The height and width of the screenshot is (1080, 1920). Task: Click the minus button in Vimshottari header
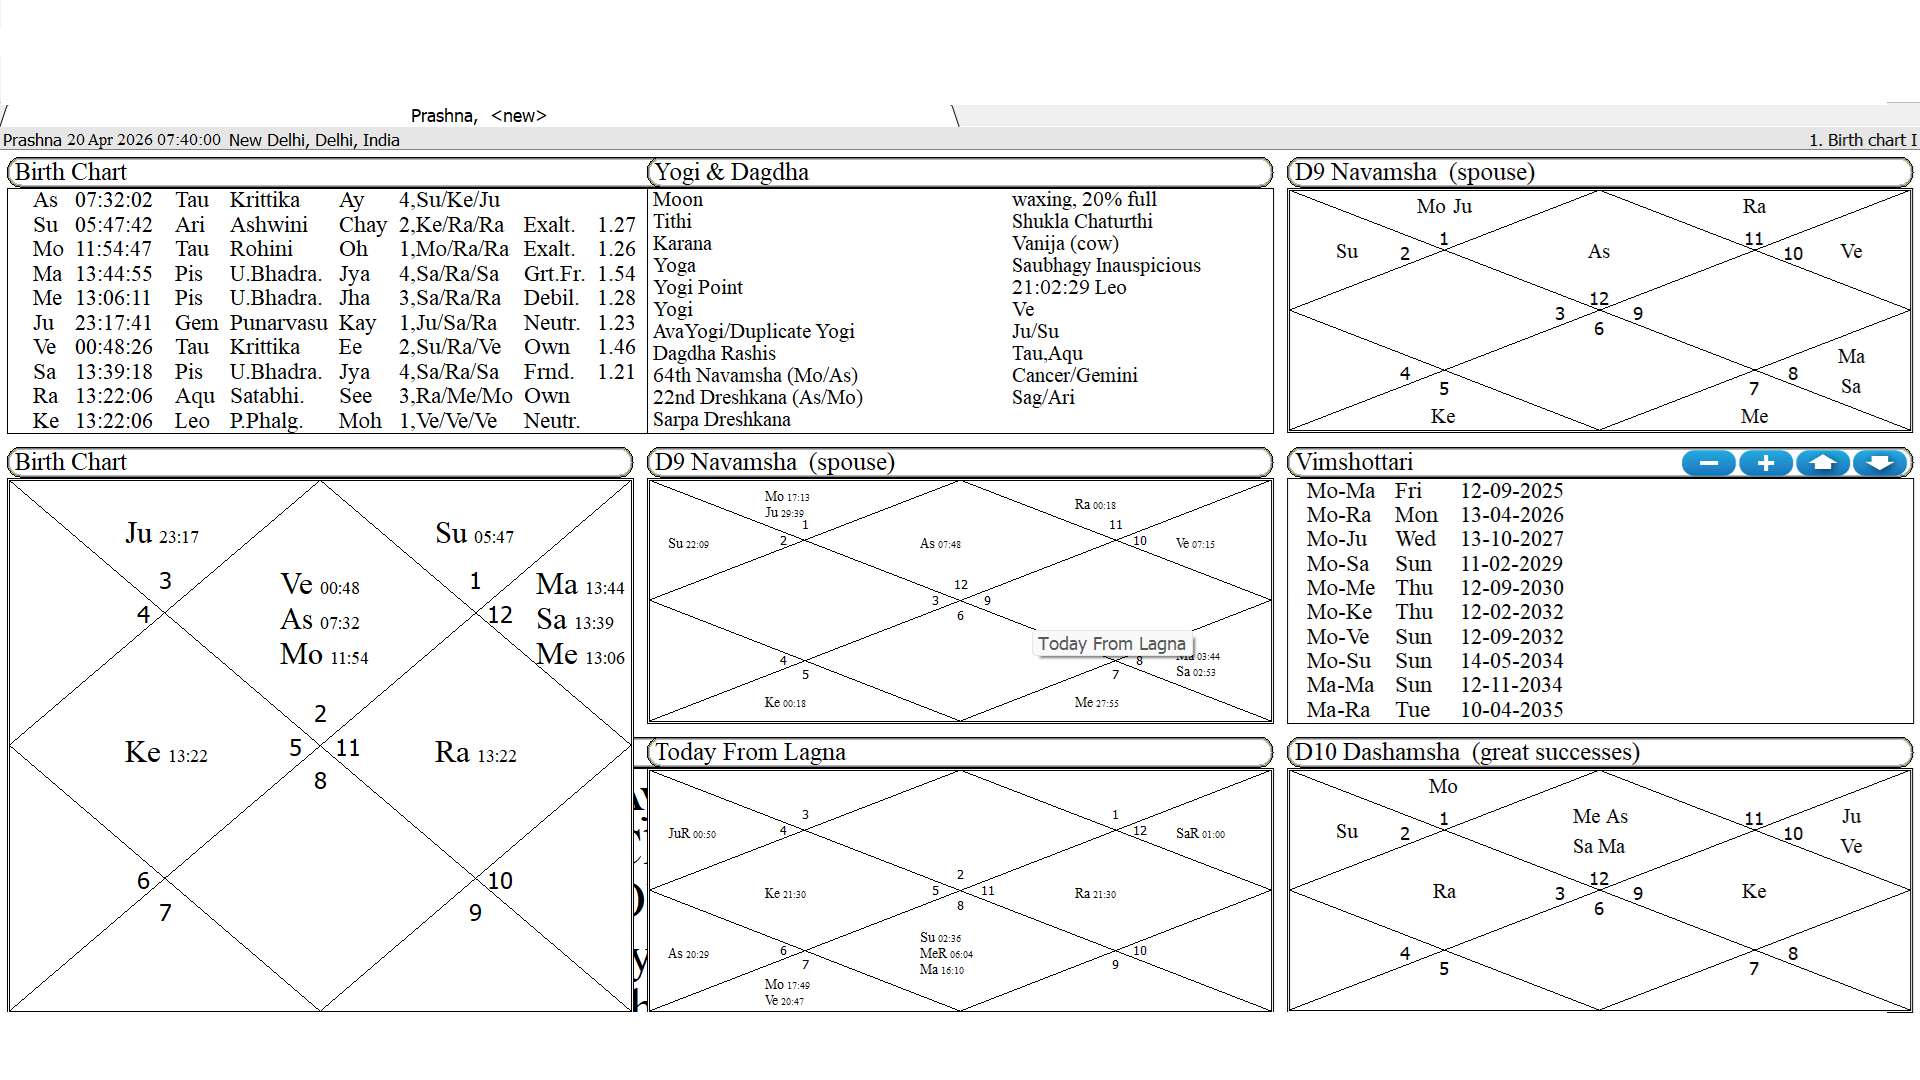point(1708,463)
